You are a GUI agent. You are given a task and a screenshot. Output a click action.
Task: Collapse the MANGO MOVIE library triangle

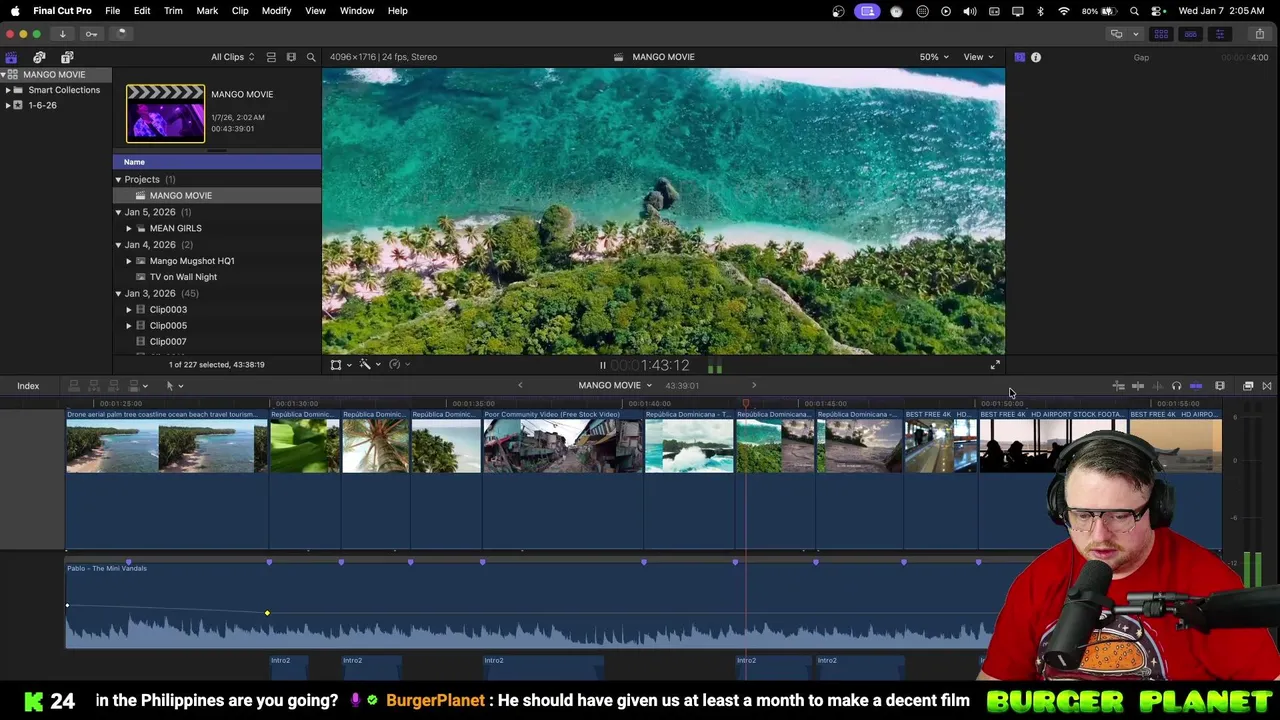tap(5, 75)
